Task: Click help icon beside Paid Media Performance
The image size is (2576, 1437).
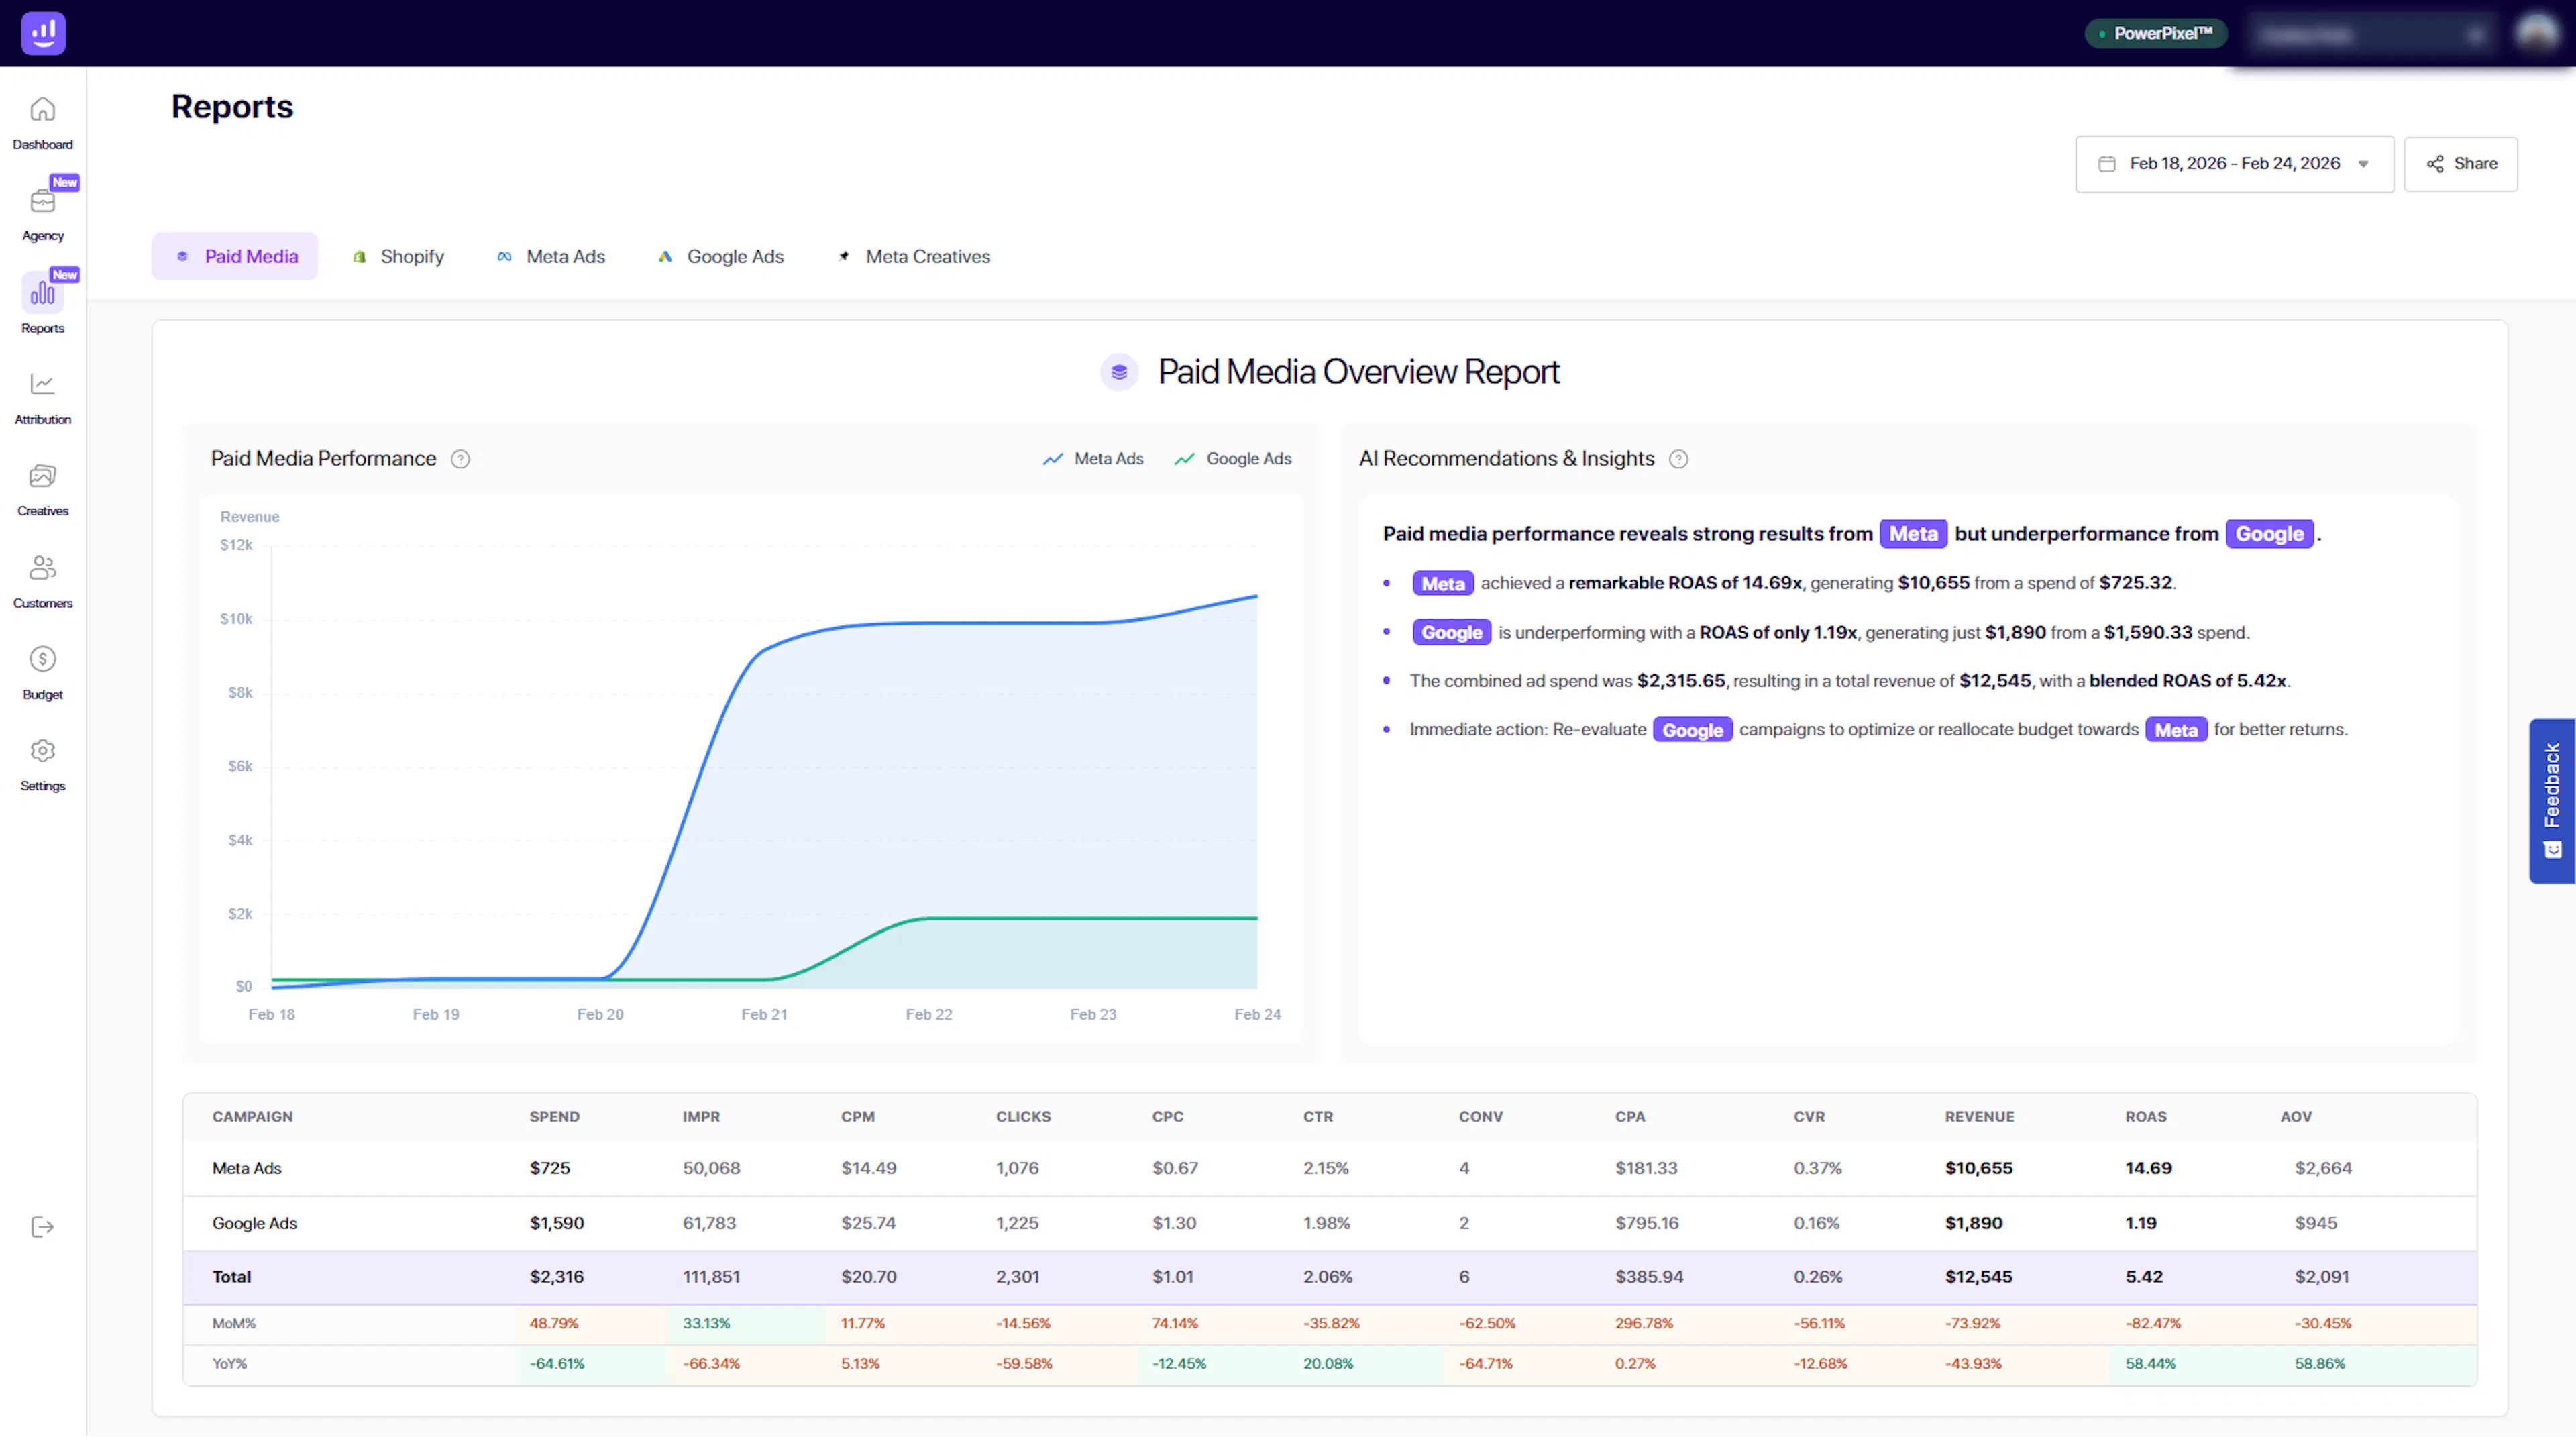Action: (460, 459)
